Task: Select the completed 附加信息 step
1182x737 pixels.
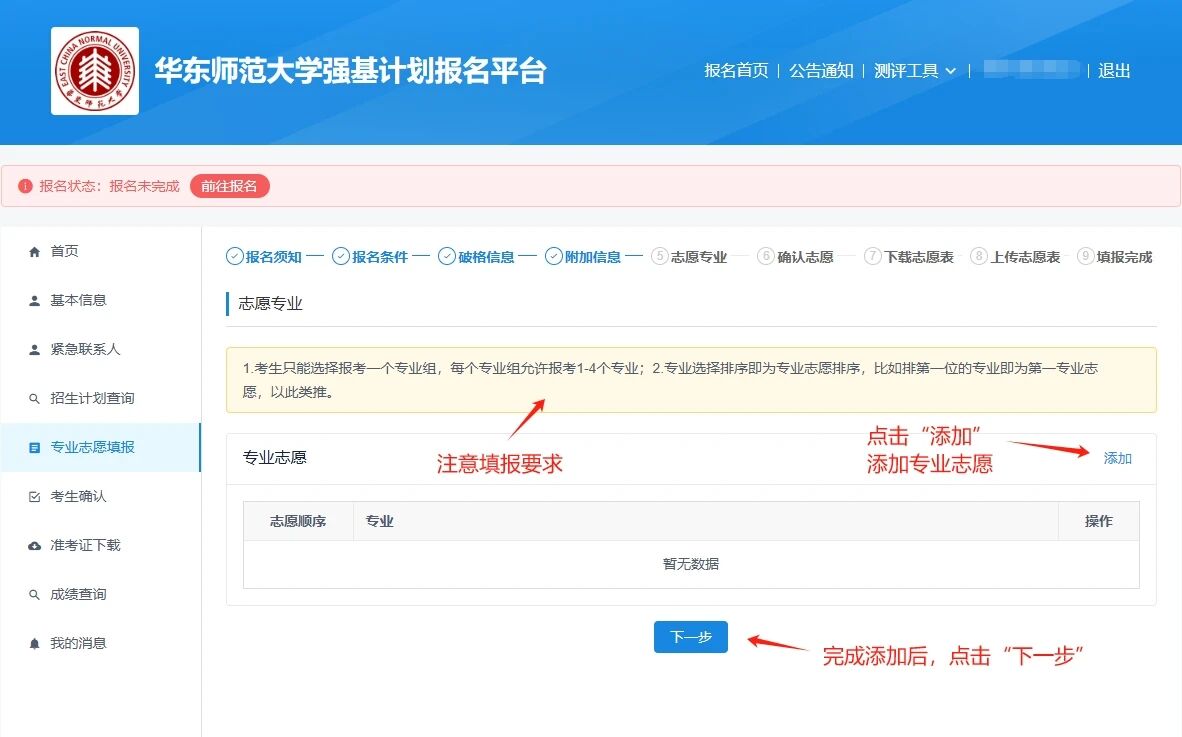Action: tap(583, 257)
